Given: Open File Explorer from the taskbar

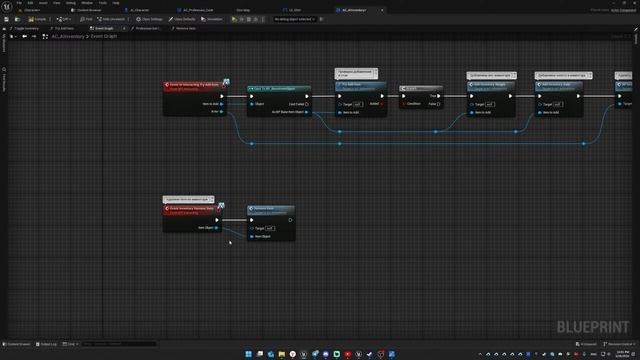Looking at the screenshot, I should 282,354.
